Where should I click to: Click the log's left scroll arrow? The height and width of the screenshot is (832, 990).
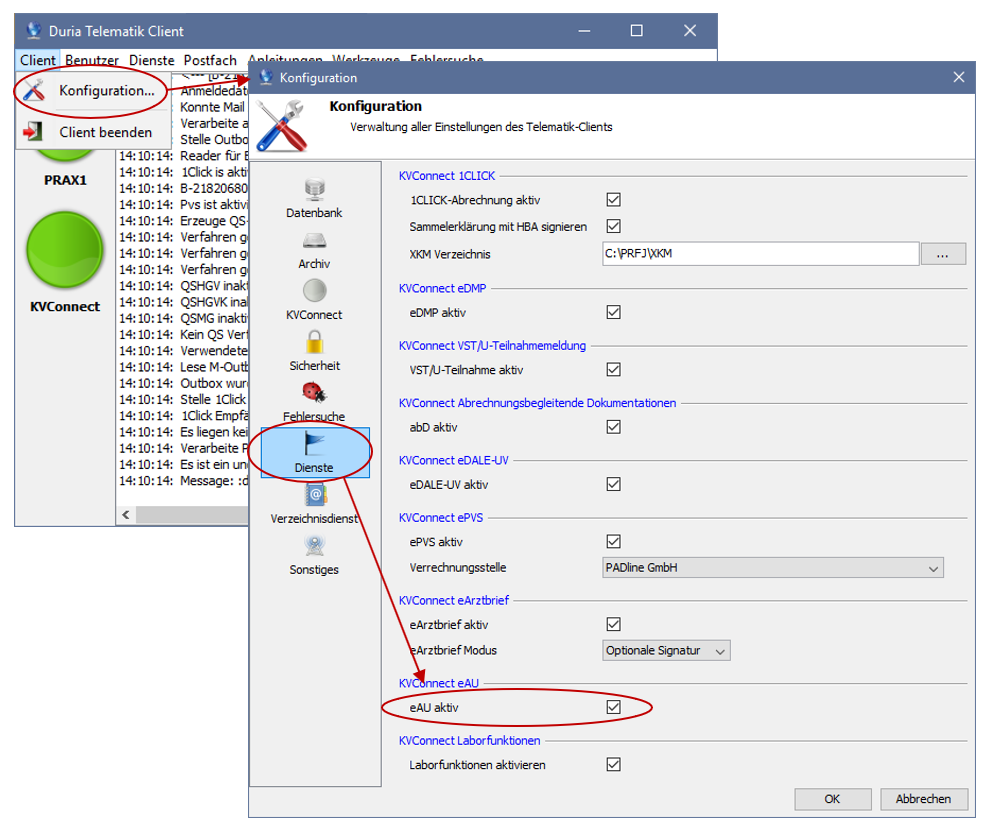tap(126, 514)
